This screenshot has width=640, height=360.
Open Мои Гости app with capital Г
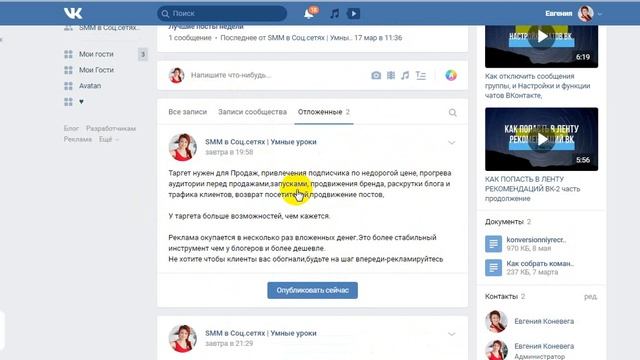(96, 70)
